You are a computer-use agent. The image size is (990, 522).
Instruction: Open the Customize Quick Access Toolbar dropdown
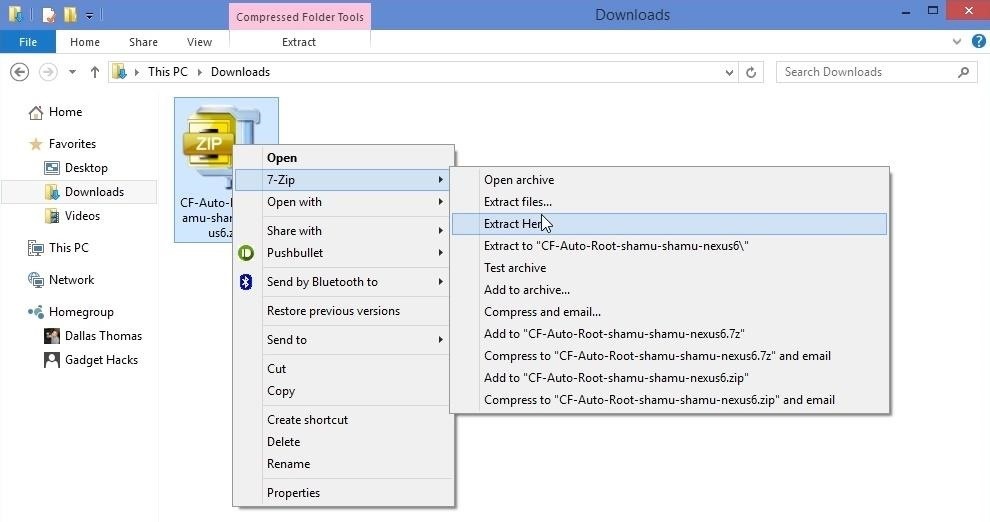[90, 15]
